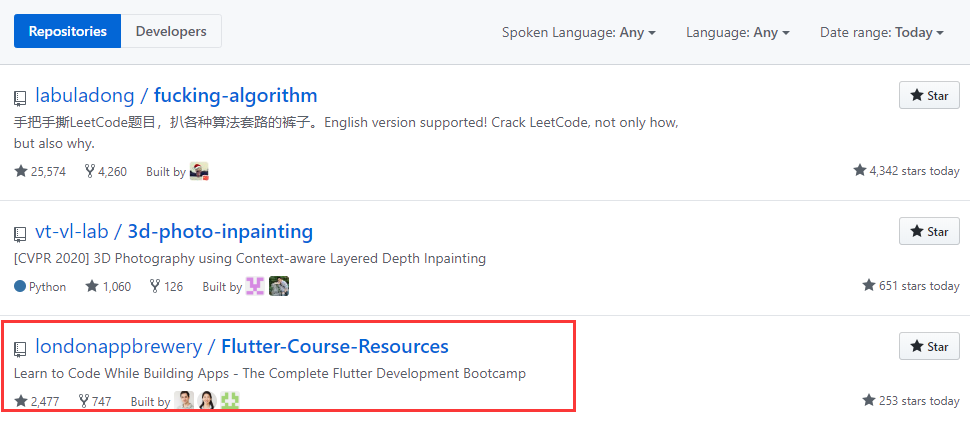The height and width of the screenshot is (421, 970).
Task: View the 25,574 stargazers count
Action: pyautogui.click(x=40, y=171)
